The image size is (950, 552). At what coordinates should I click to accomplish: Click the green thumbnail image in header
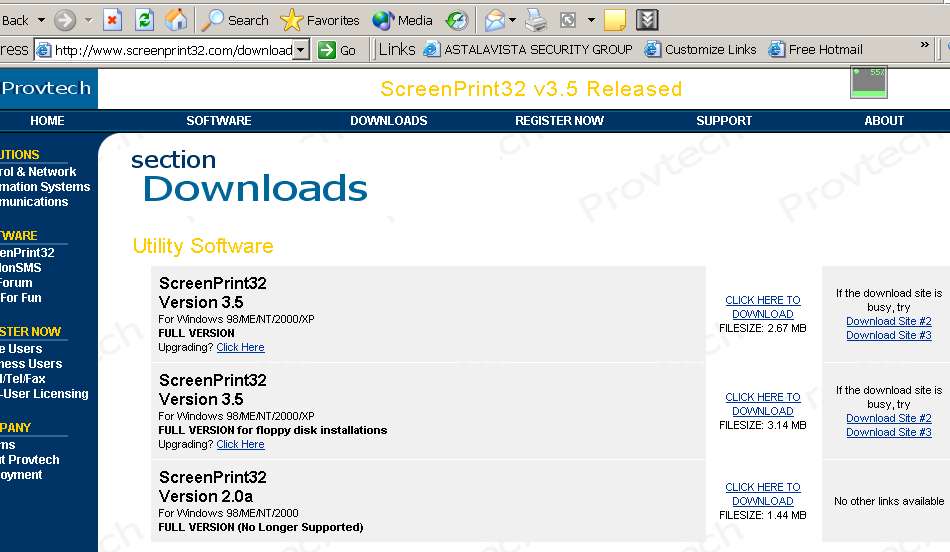coord(869,82)
